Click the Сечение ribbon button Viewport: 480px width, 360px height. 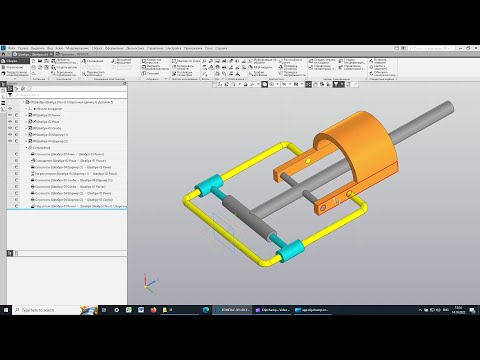tap(150, 73)
